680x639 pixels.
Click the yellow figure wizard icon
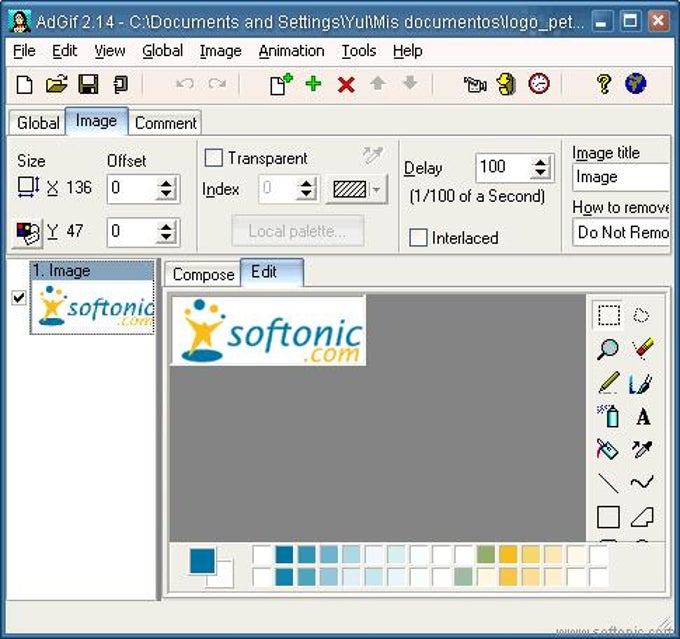click(x=507, y=84)
